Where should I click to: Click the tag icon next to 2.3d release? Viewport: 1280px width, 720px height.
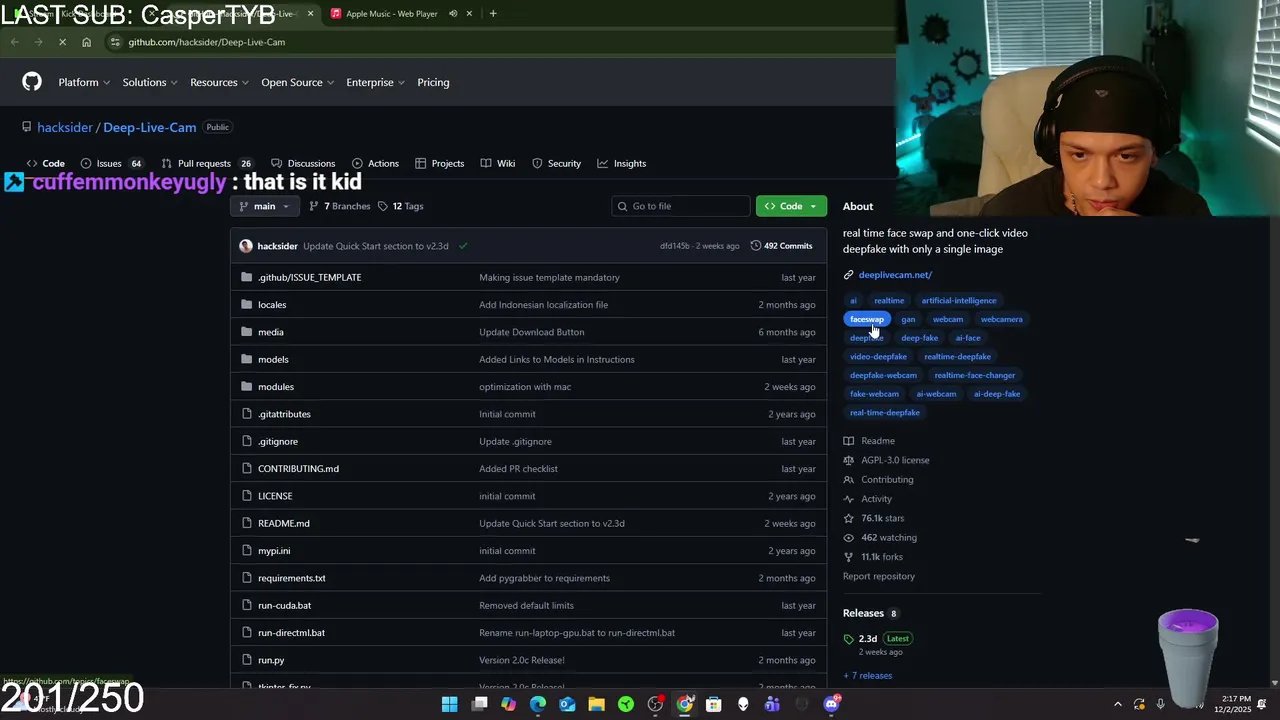coord(849,639)
